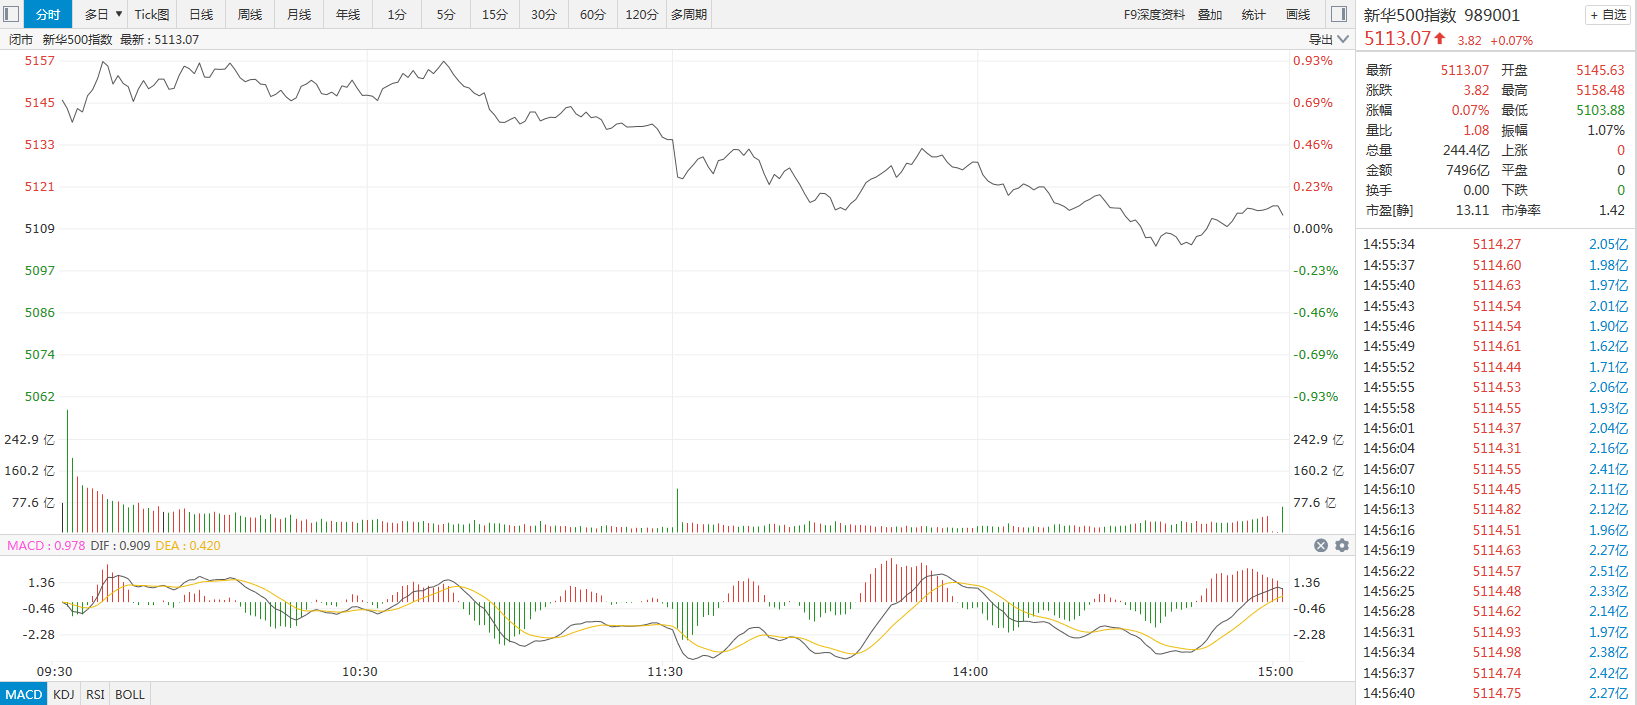Click the 金额 value 7496亿
Screen dimensions: 1637x705
click(x=1467, y=170)
